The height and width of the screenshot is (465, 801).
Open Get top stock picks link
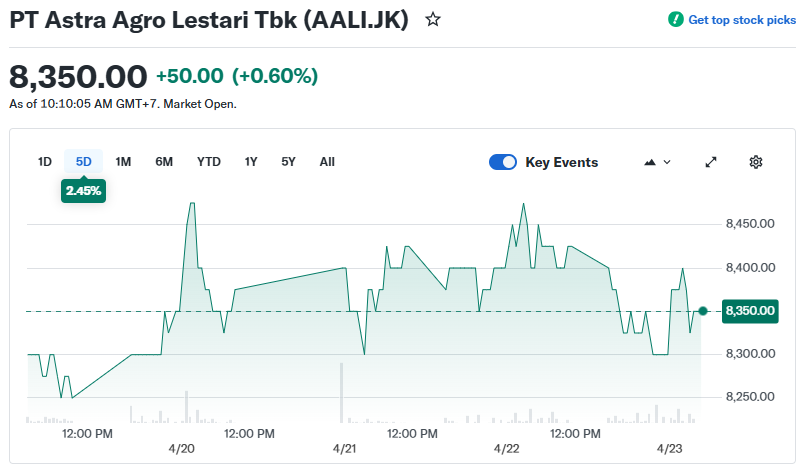point(735,20)
